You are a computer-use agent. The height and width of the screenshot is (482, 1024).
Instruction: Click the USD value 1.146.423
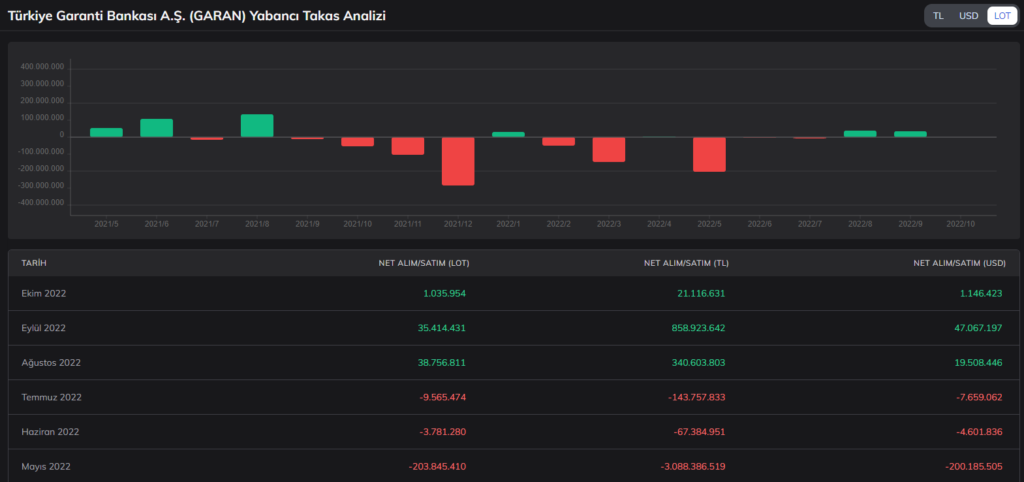[980, 294]
